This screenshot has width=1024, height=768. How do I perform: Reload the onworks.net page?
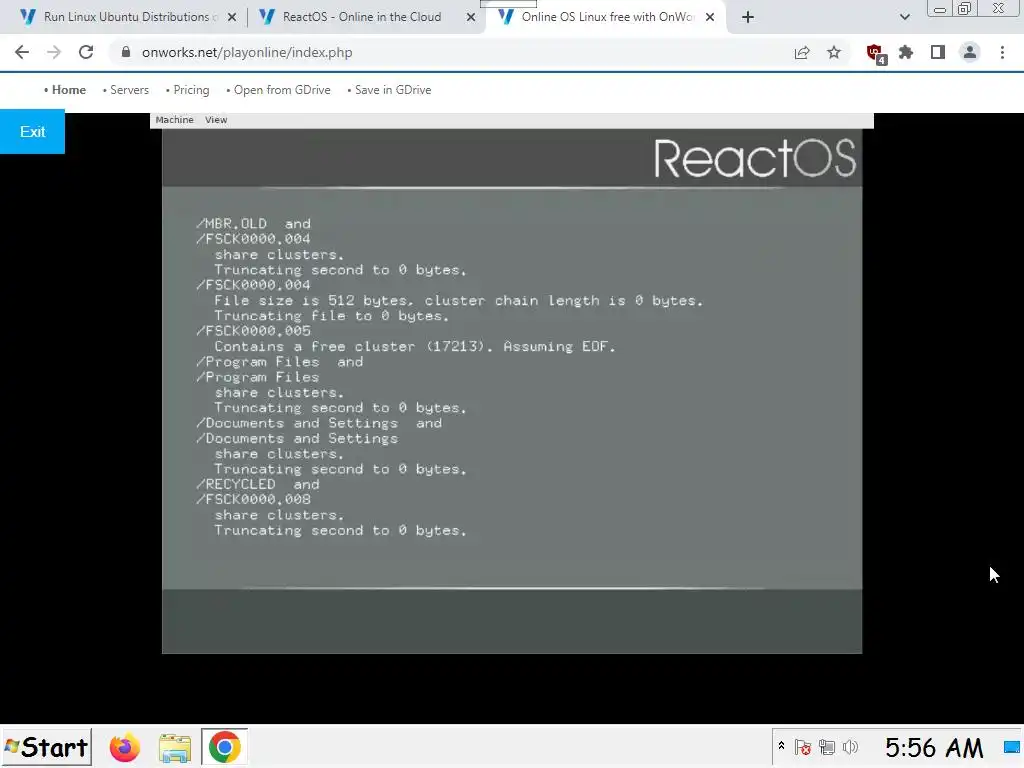(86, 52)
